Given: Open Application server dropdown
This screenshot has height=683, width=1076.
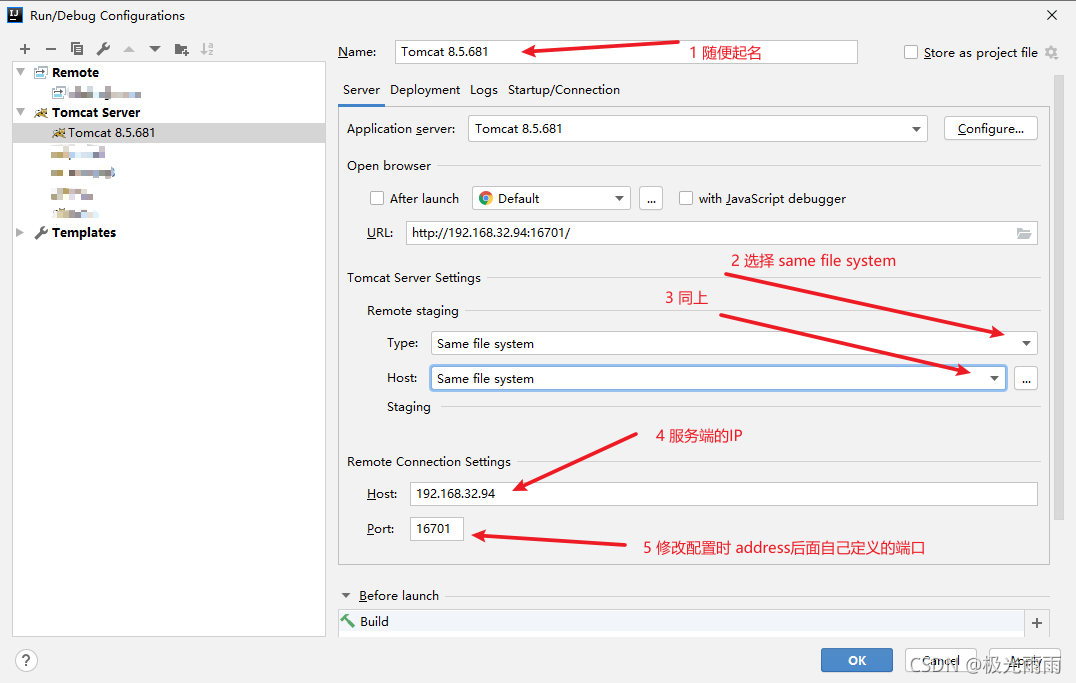Looking at the screenshot, I should click(915, 129).
